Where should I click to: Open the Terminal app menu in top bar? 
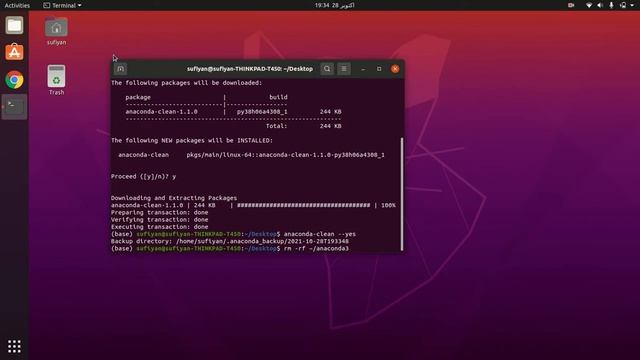(x=62, y=5)
